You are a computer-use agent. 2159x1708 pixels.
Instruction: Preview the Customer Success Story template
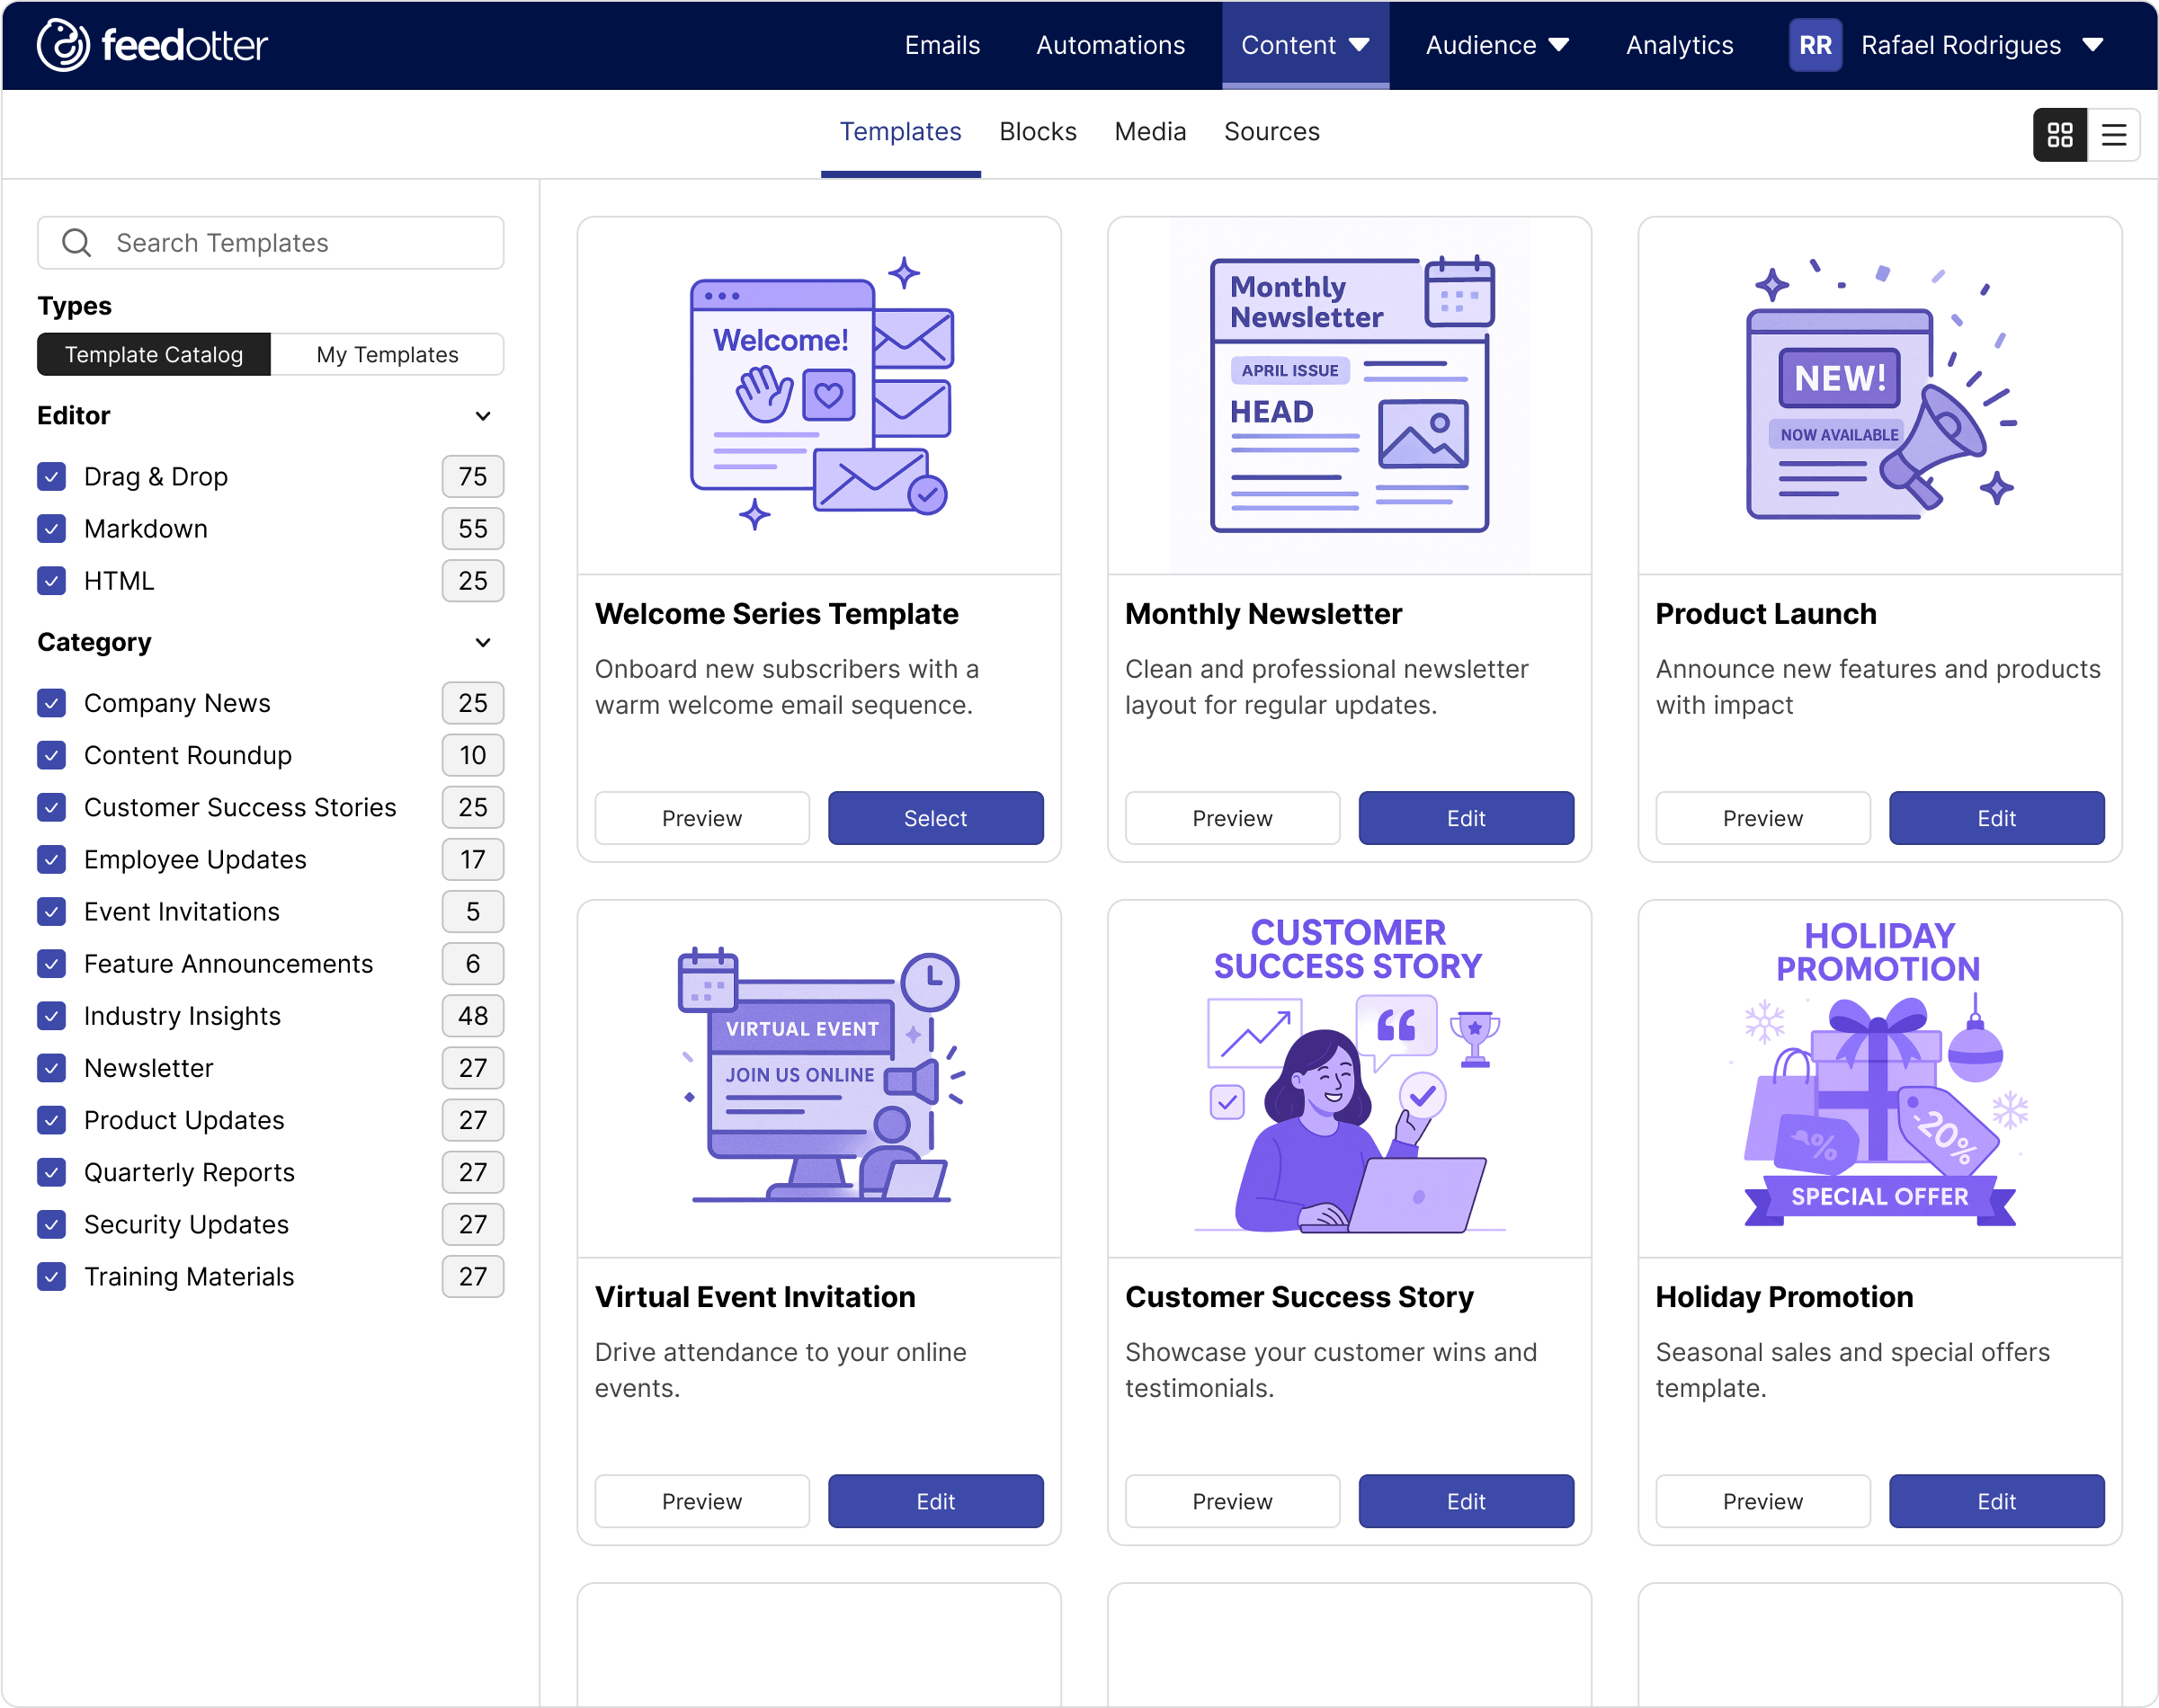[x=1232, y=1501]
